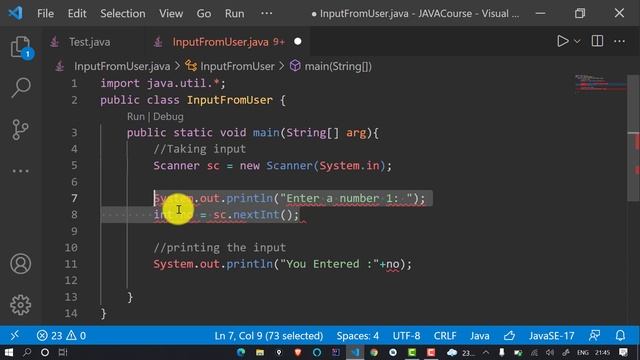640x360 pixels.
Task: Run the Java file with play button
Action: 562,41
